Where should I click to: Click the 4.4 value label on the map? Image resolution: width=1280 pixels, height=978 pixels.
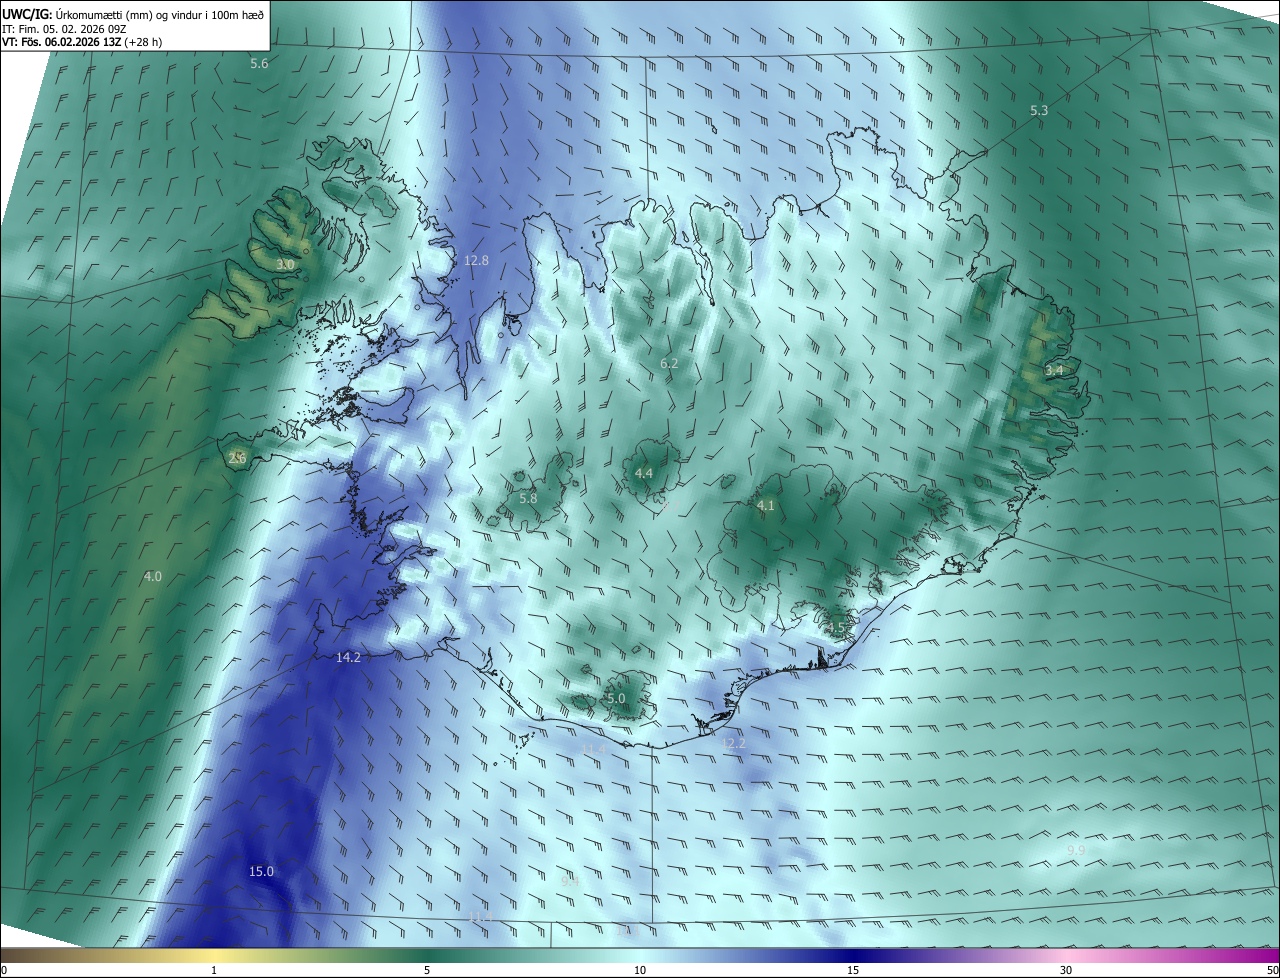[644, 473]
